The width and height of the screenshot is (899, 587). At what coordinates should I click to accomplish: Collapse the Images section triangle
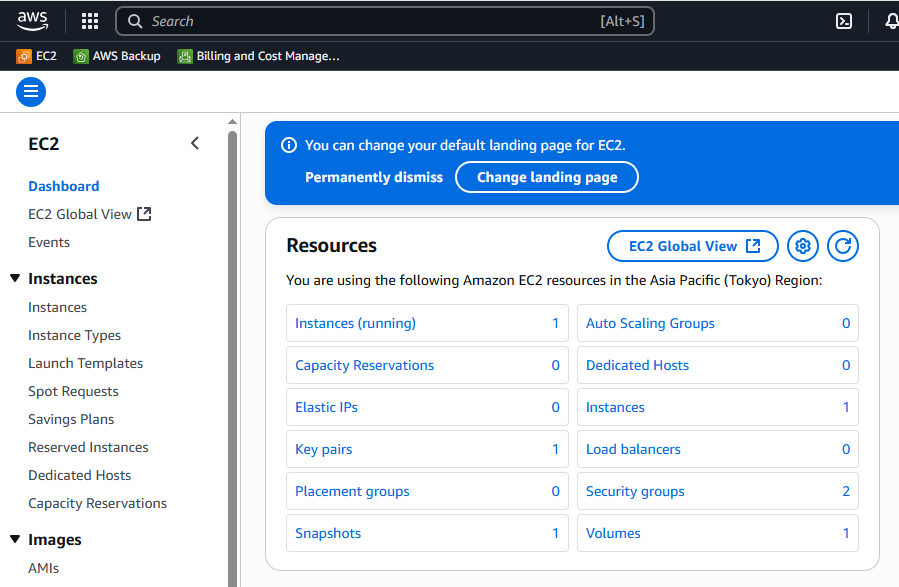pyautogui.click(x=15, y=539)
